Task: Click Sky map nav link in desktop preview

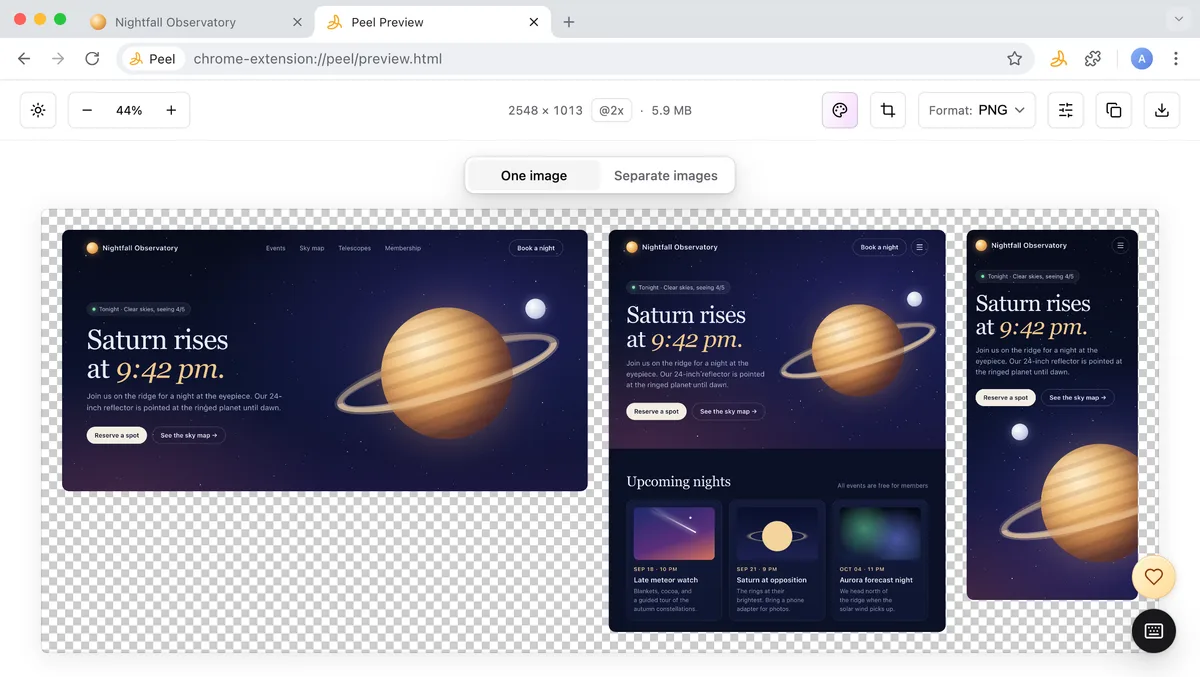Action: [312, 248]
